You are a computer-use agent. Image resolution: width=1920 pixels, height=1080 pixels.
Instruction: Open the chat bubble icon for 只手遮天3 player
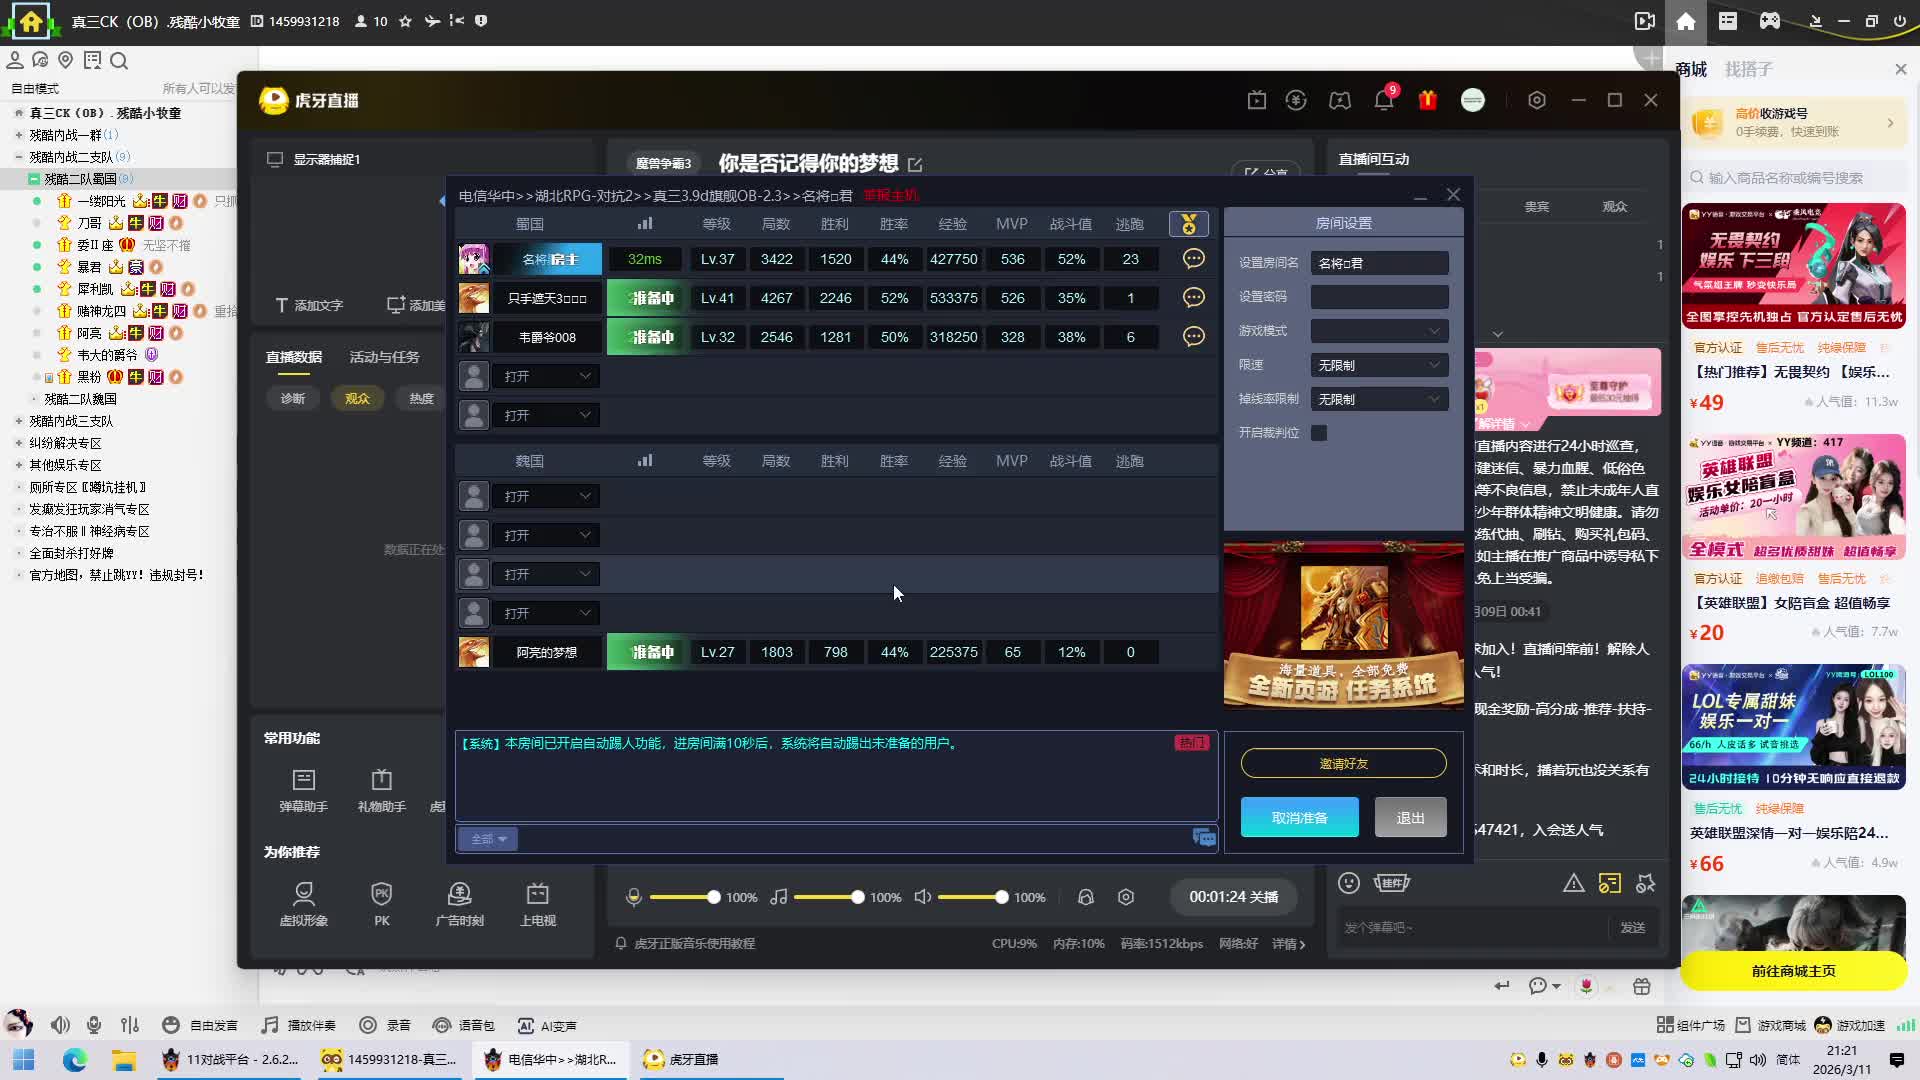coord(1193,298)
